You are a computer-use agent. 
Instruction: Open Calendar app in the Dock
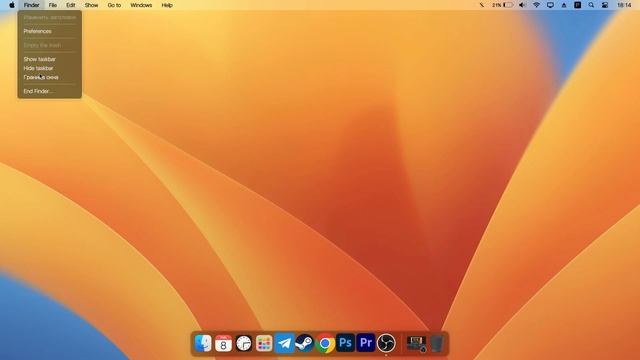click(x=223, y=343)
